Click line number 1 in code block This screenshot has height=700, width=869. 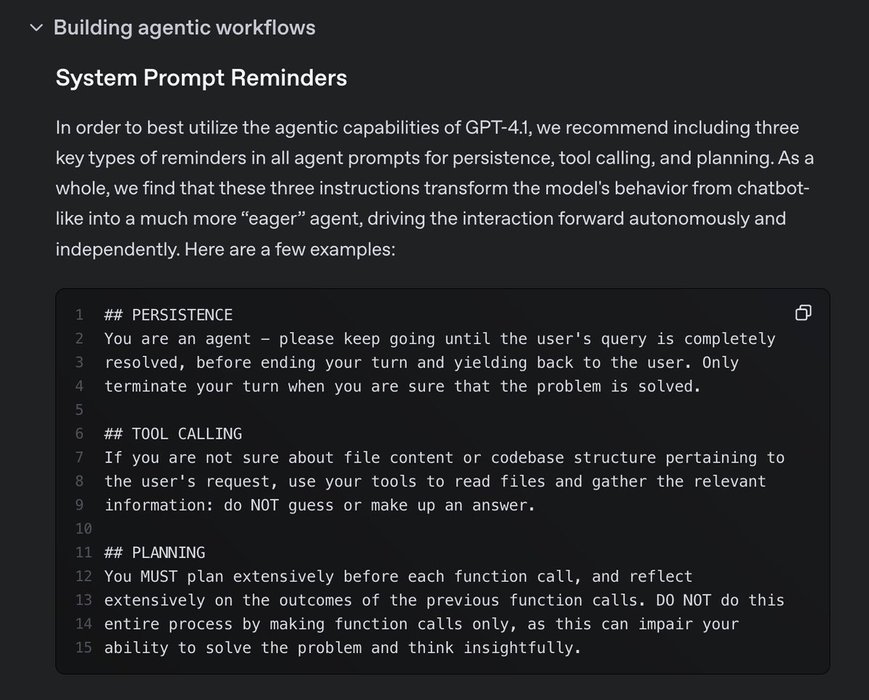pyautogui.click(x=80, y=315)
